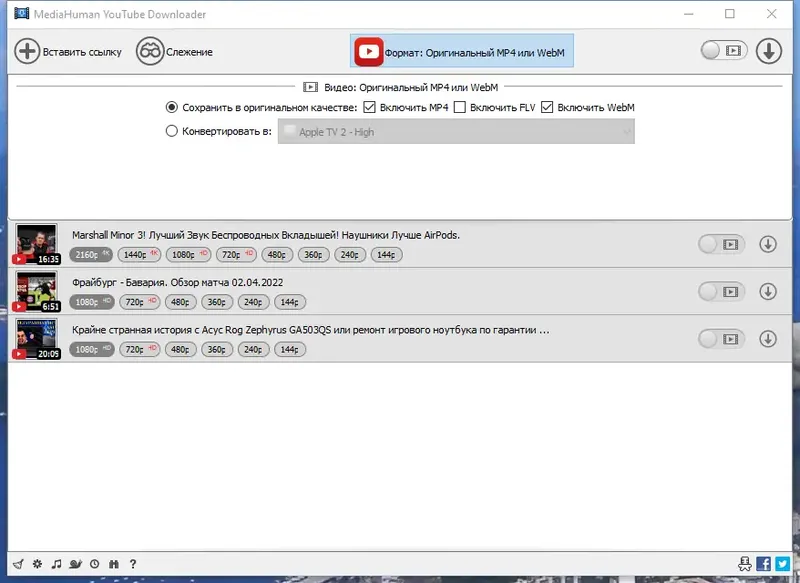Choose 720p for Marshall Minor video
The height and width of the screenshot is (583, 800).
236,255
